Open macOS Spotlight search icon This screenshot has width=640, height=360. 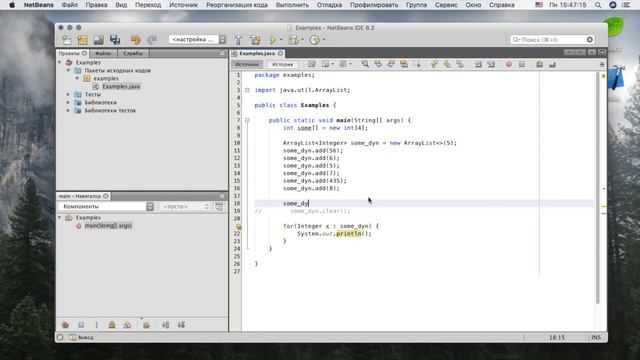598,5
